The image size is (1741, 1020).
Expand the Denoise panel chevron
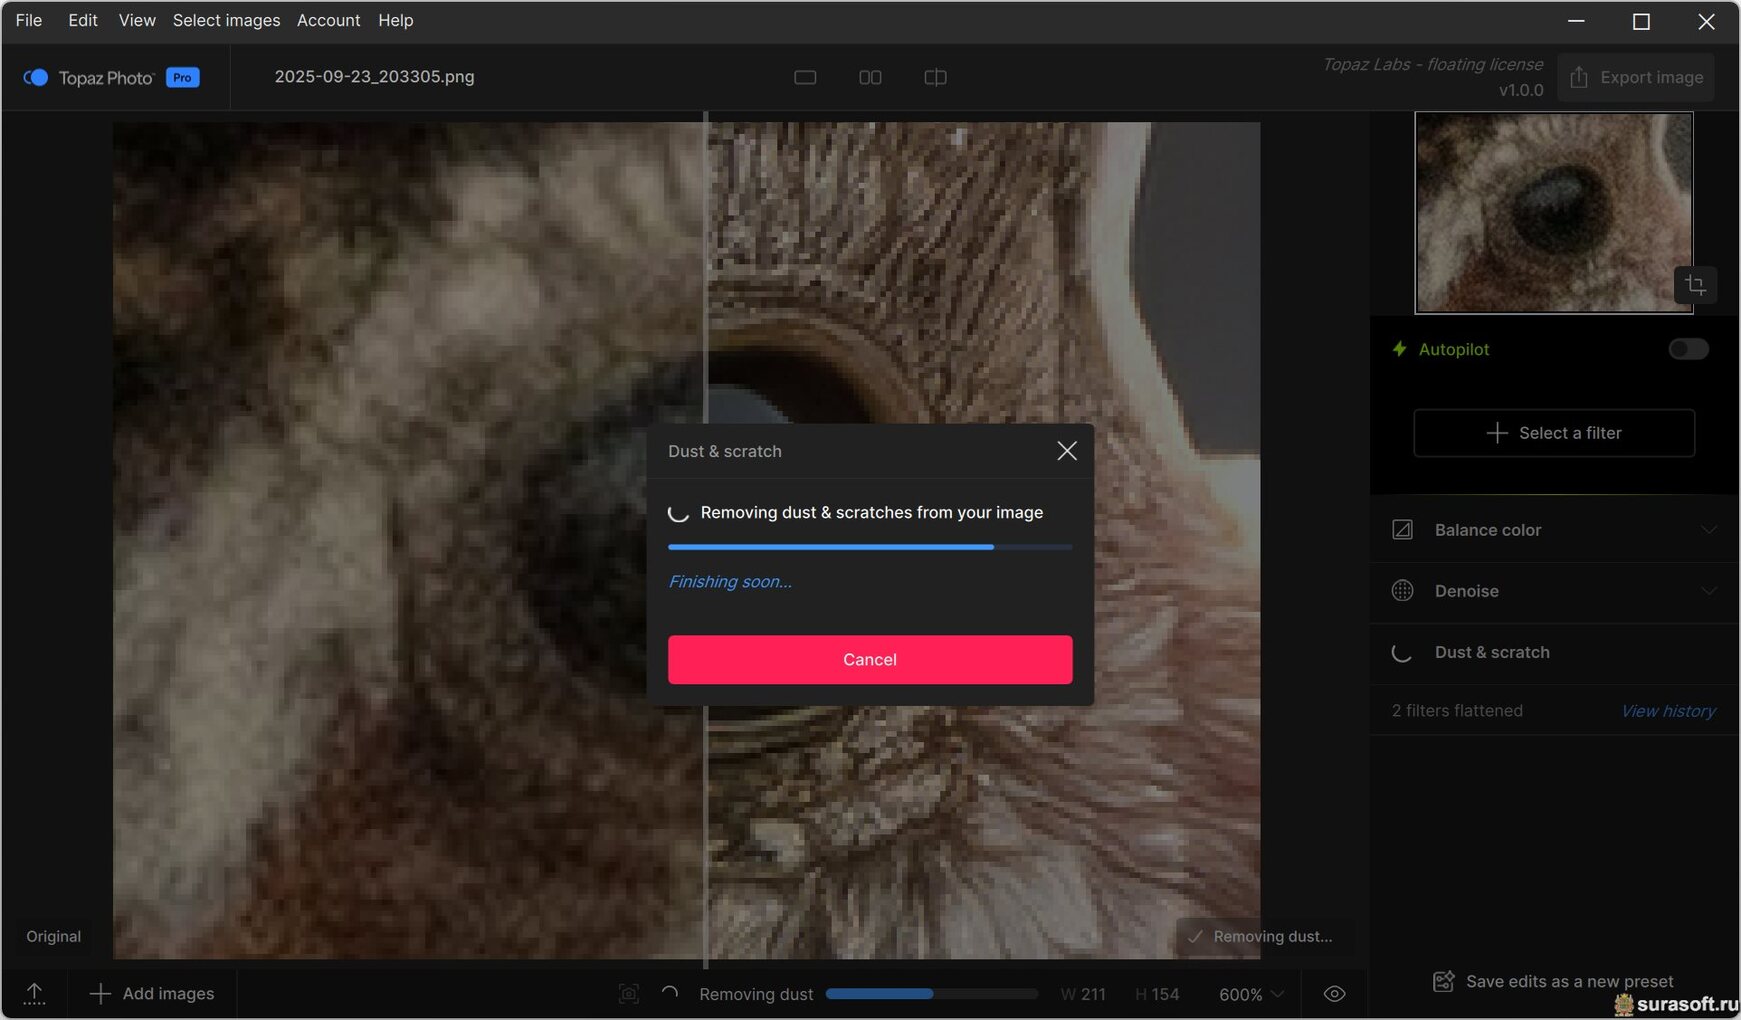(1708, 591)
